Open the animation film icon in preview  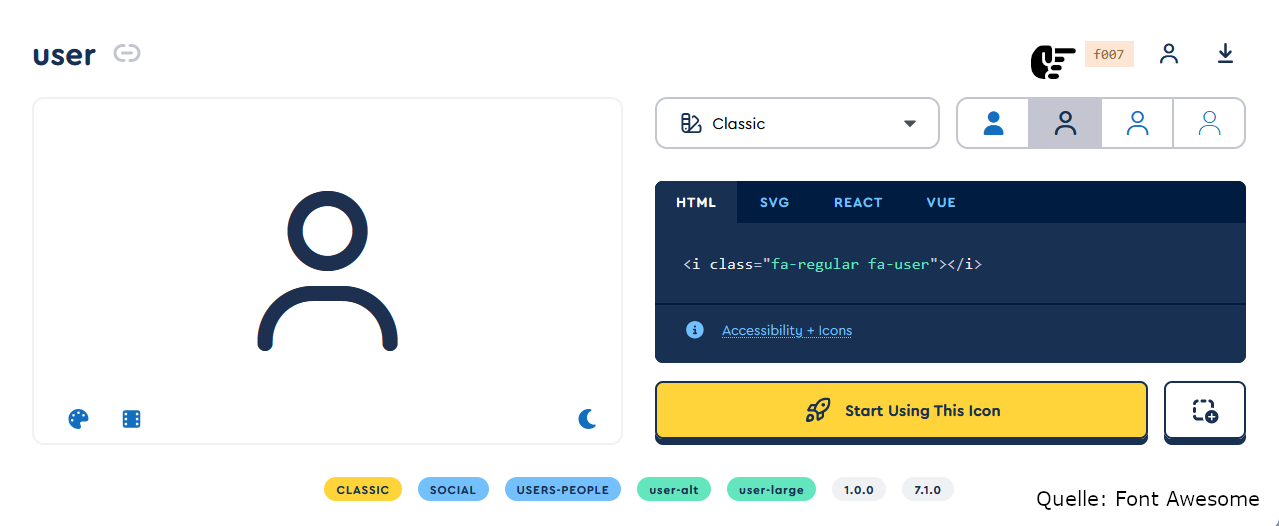[x=131, y=419]
